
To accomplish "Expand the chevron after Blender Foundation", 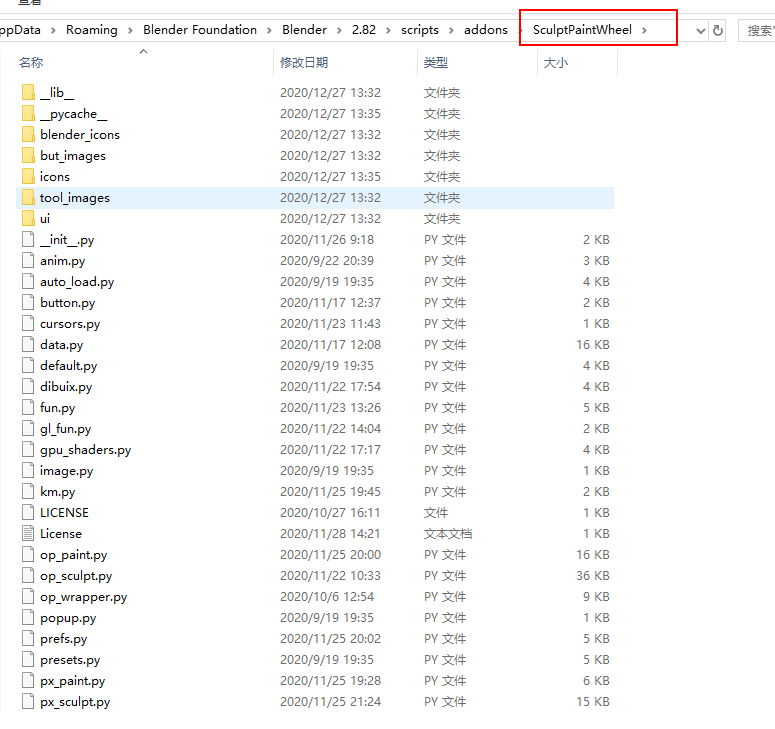I will (269, 30).
